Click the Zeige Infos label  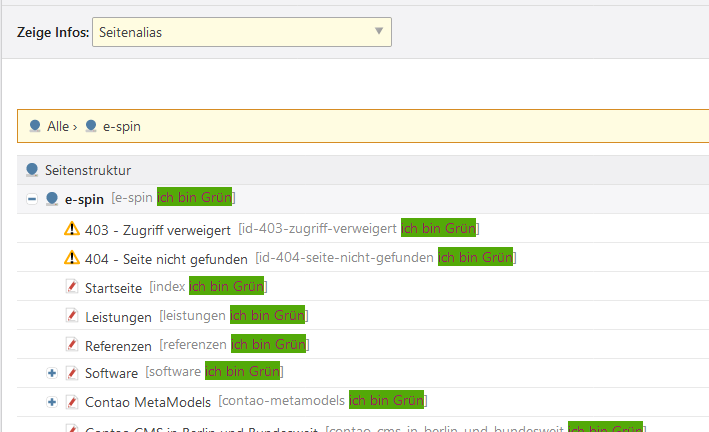coord(53,32)
